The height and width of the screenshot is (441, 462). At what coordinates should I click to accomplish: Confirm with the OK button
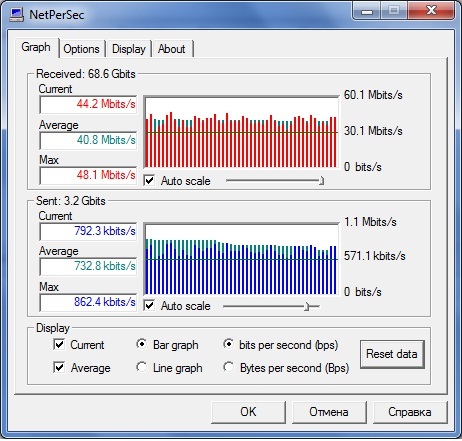(248, 412)
